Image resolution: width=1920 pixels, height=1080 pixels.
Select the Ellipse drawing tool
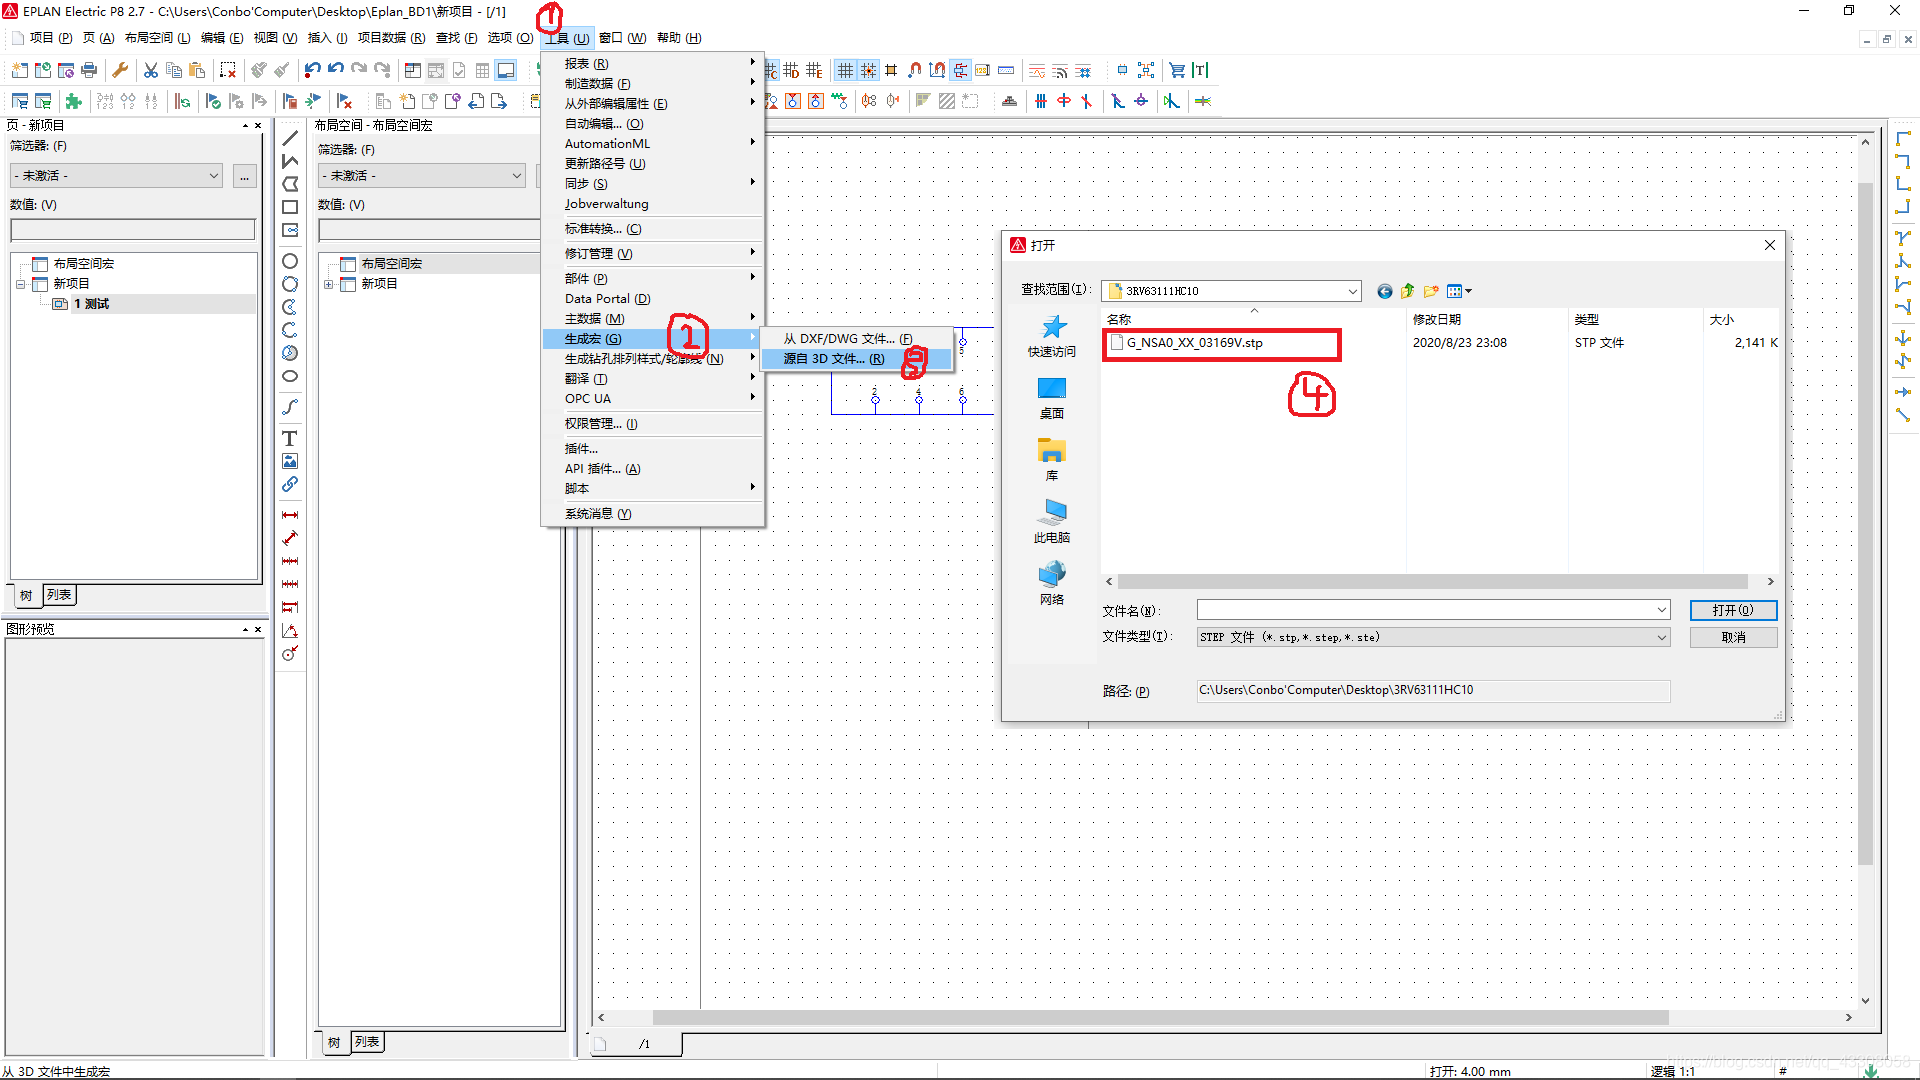tap(290, 377)
